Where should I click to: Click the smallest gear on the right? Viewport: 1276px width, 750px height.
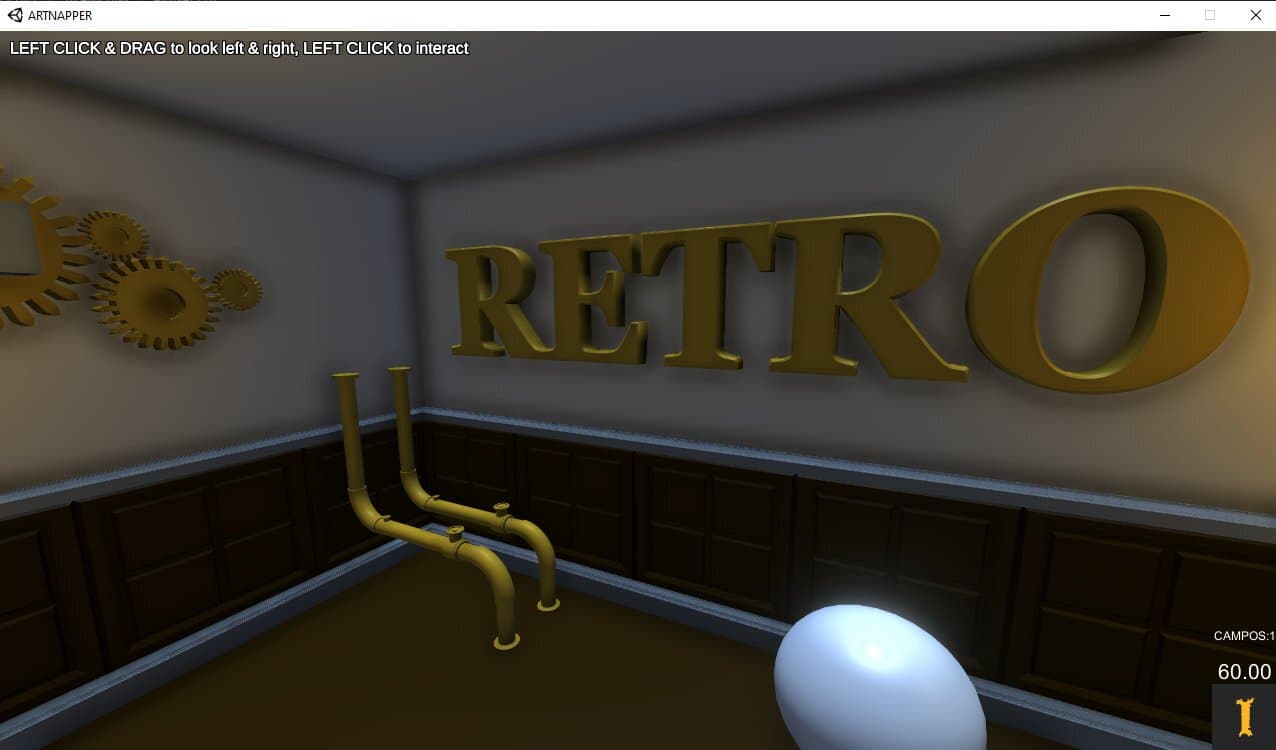coord(238,289)
